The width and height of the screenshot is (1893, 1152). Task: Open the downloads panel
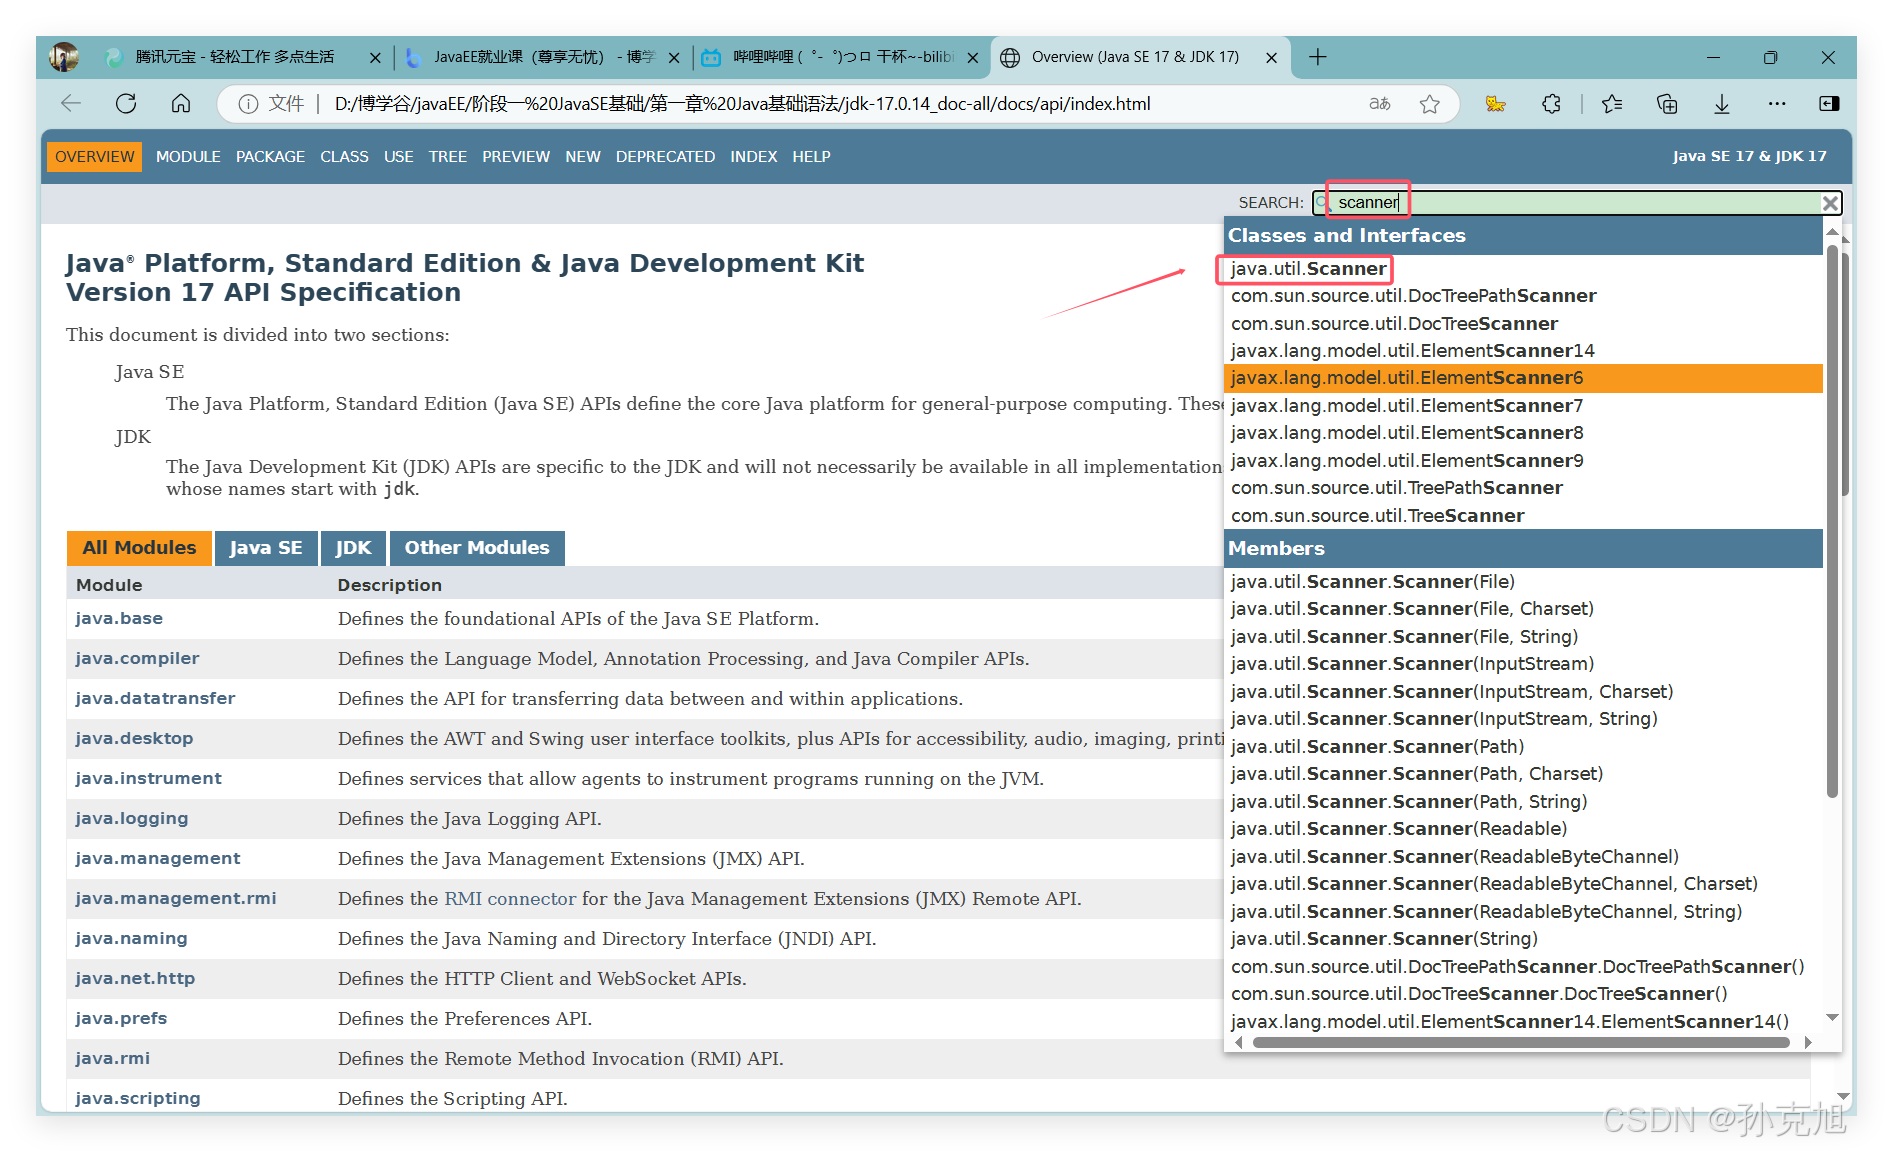[1722, 104]
